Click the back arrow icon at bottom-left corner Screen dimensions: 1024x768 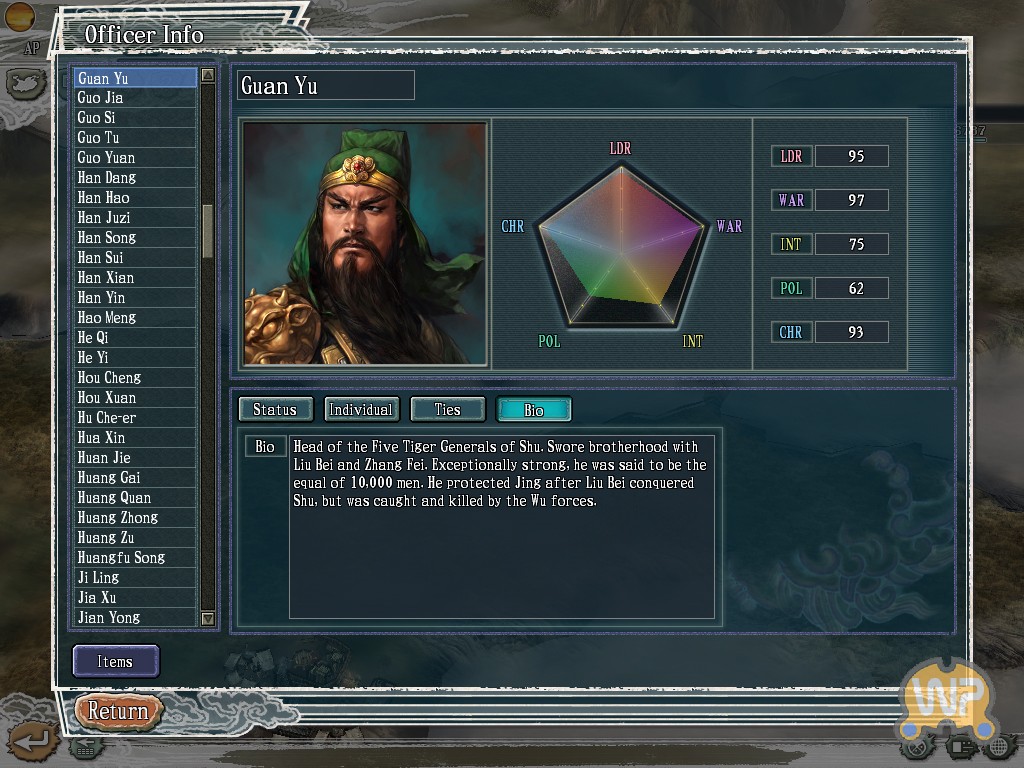click(33, 741)
